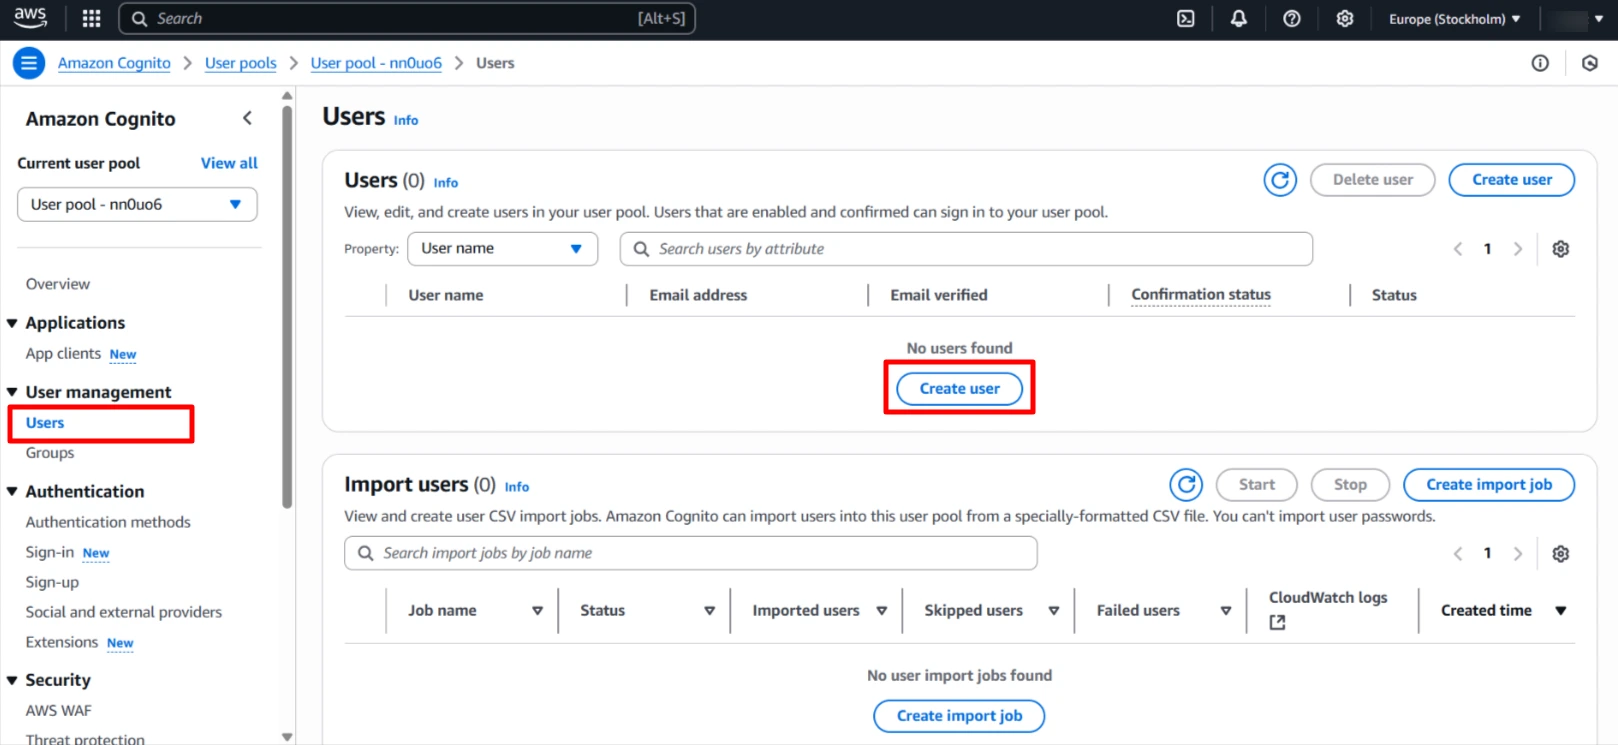1618x745 pixels.
Task: Sort by Skipped users column
Action: click(x=1054, y=611)
